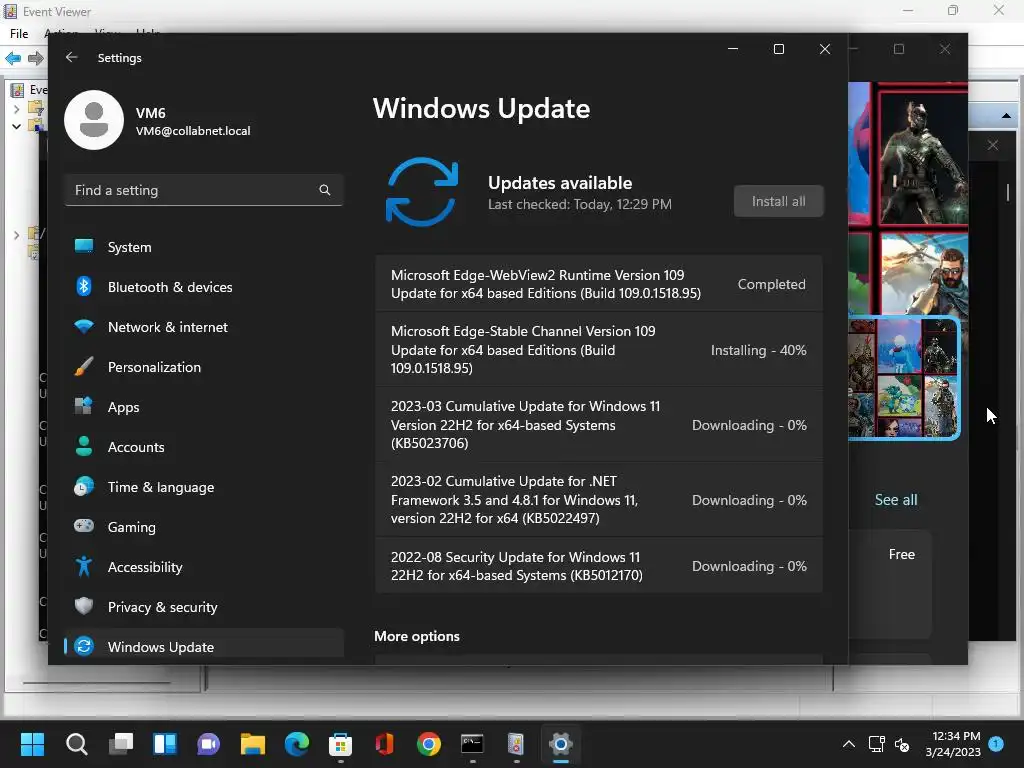Click Event Viewer forward arrow toolbar button

click(36, 59)
